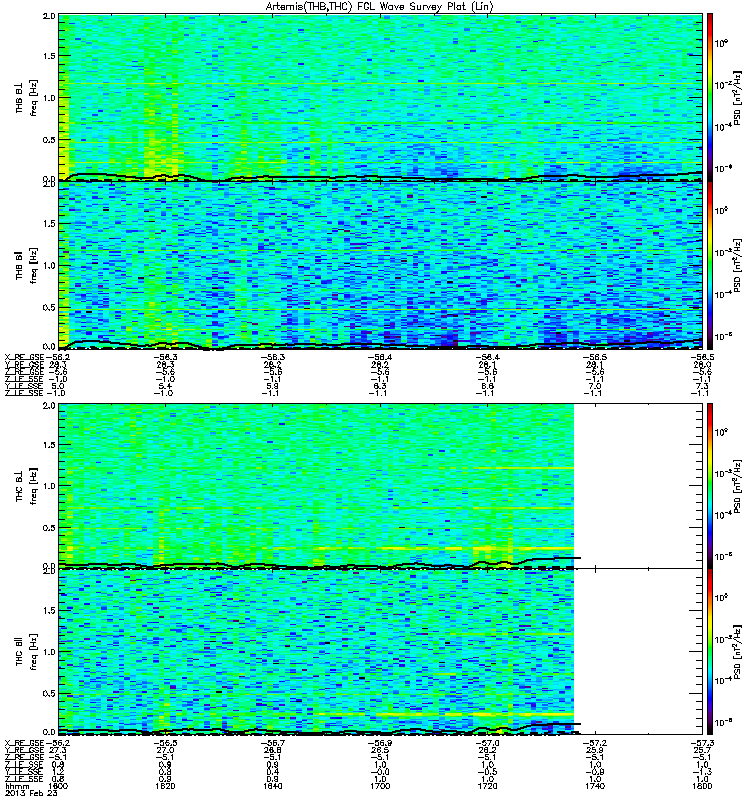Click the -57.3 X_RE_GSE value at the bottom right
750x800 pixels.
pos(703,743)
